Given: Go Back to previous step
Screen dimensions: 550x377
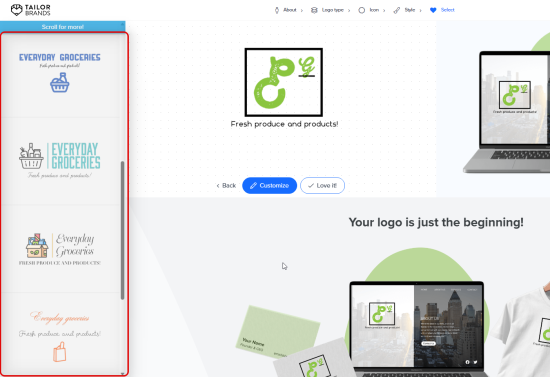Looking at the screenshot, I should (x=226, y=186).
